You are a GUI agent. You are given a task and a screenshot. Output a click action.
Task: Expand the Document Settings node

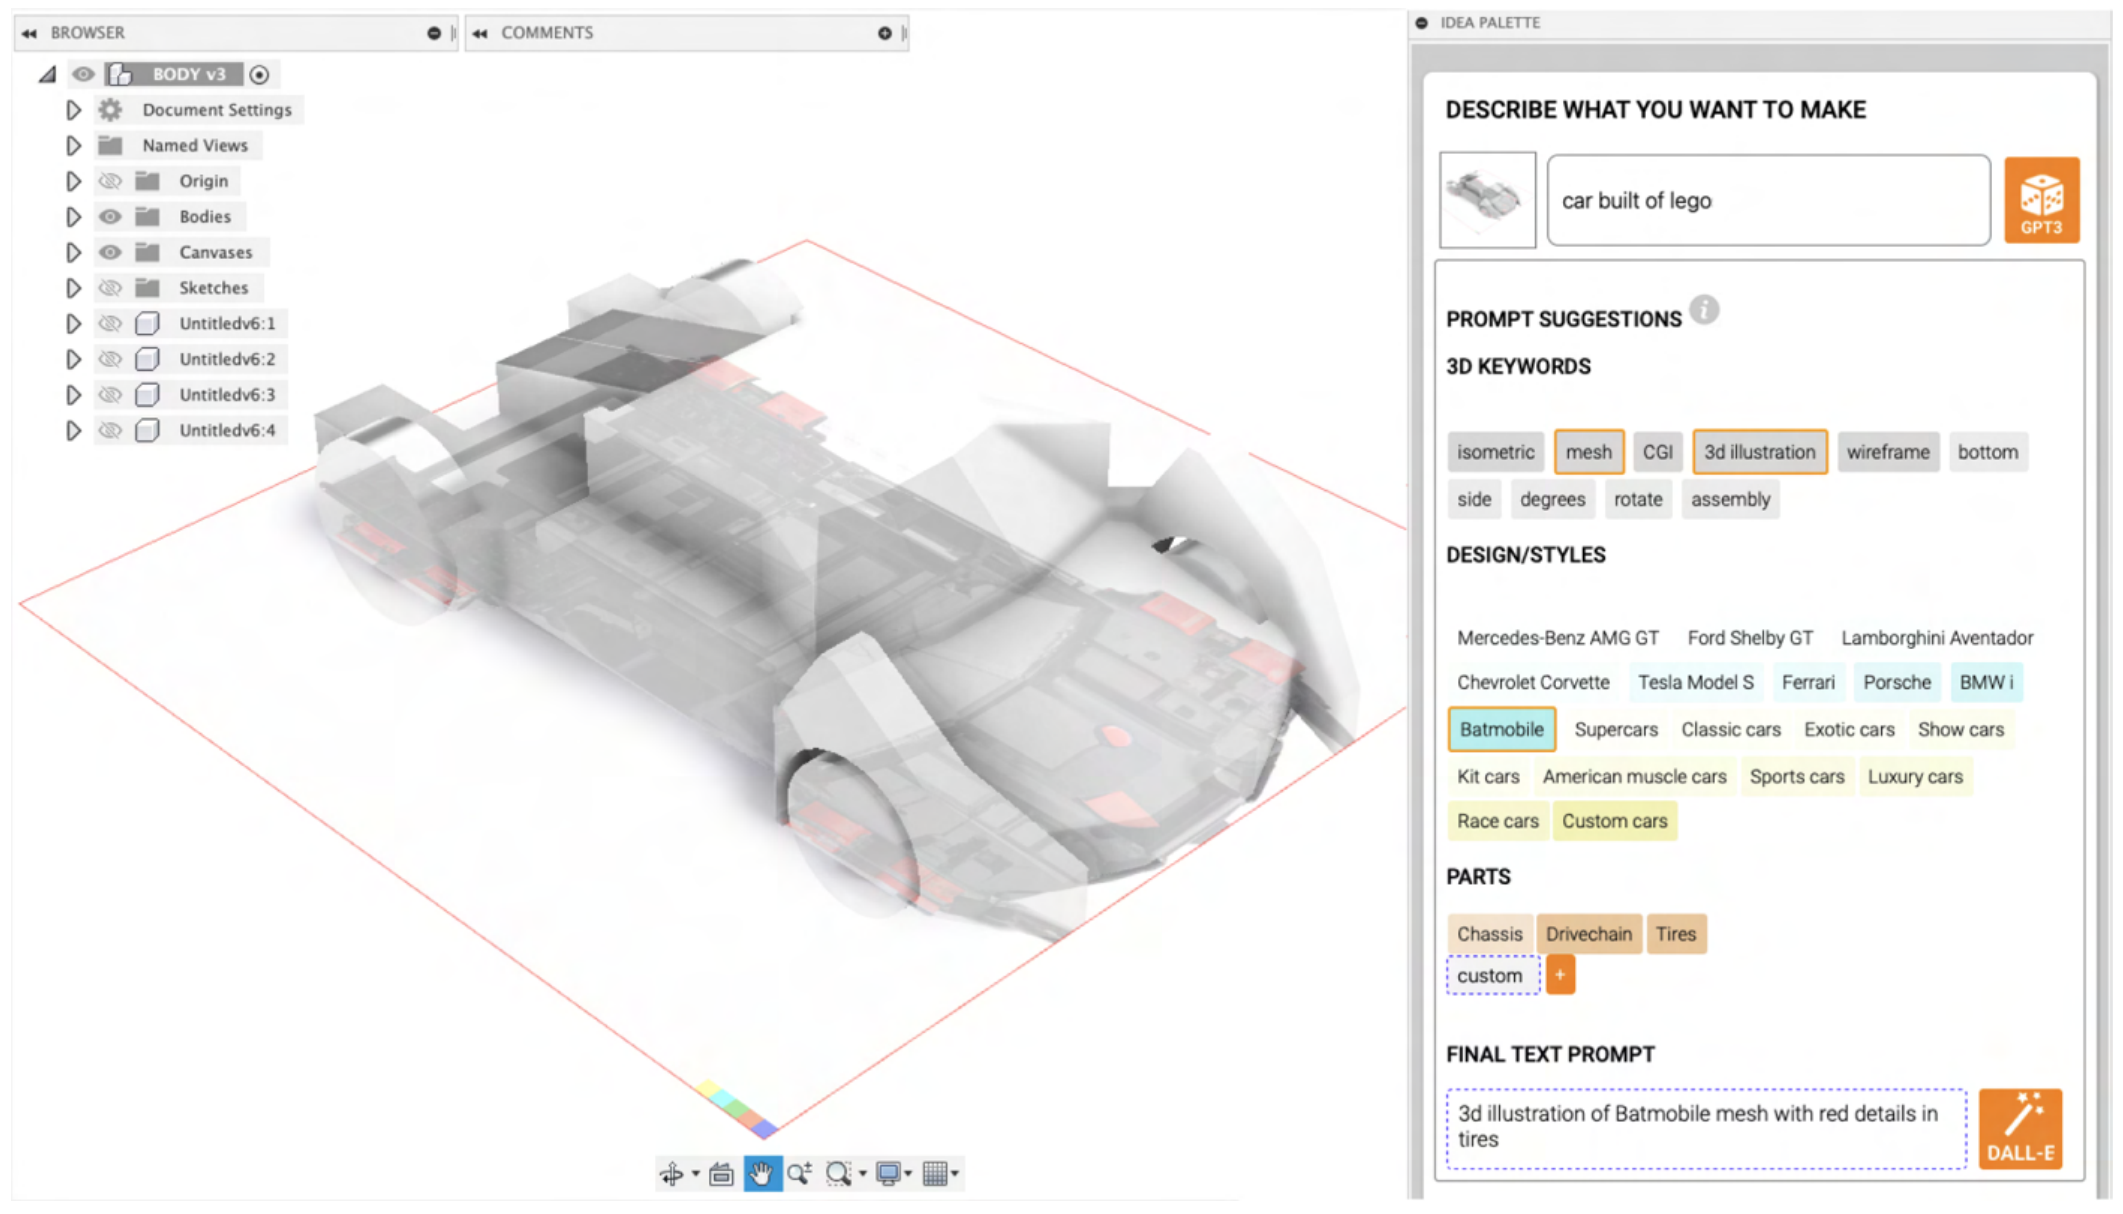[x=73, y=110]
